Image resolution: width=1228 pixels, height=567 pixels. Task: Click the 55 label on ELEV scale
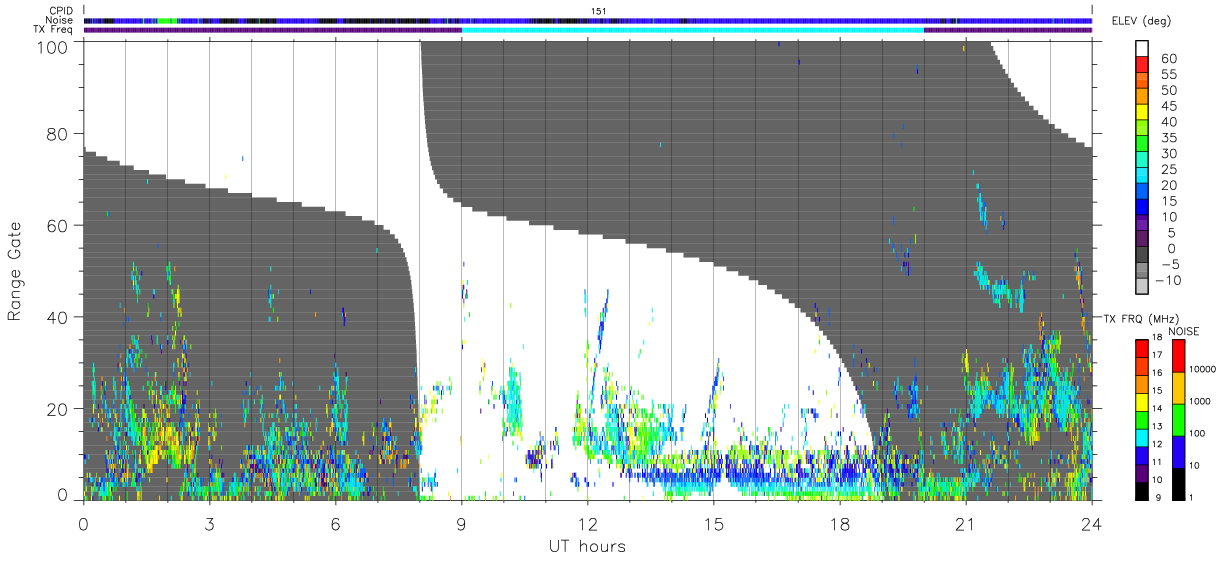pos(1167,75)
